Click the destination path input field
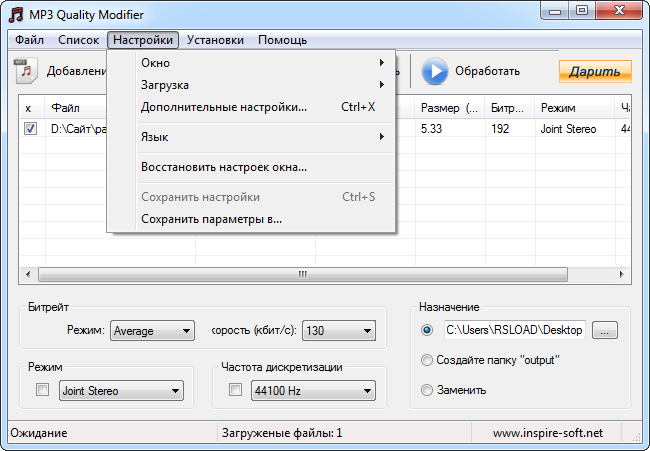The height and width of the screenshot is (451, 650). (514, 330)
